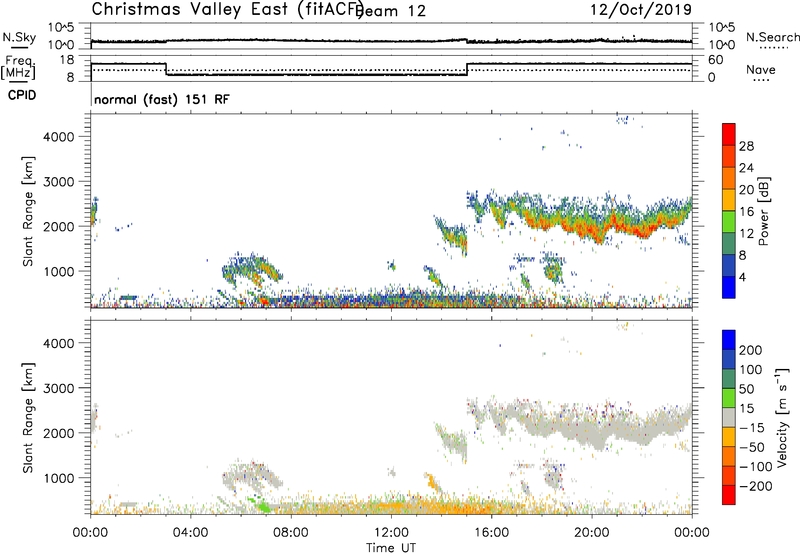Click the "-100" label on velocity colorbar
Screen dimensions: 800x554
pyautogui.click(x=755, y=467)
